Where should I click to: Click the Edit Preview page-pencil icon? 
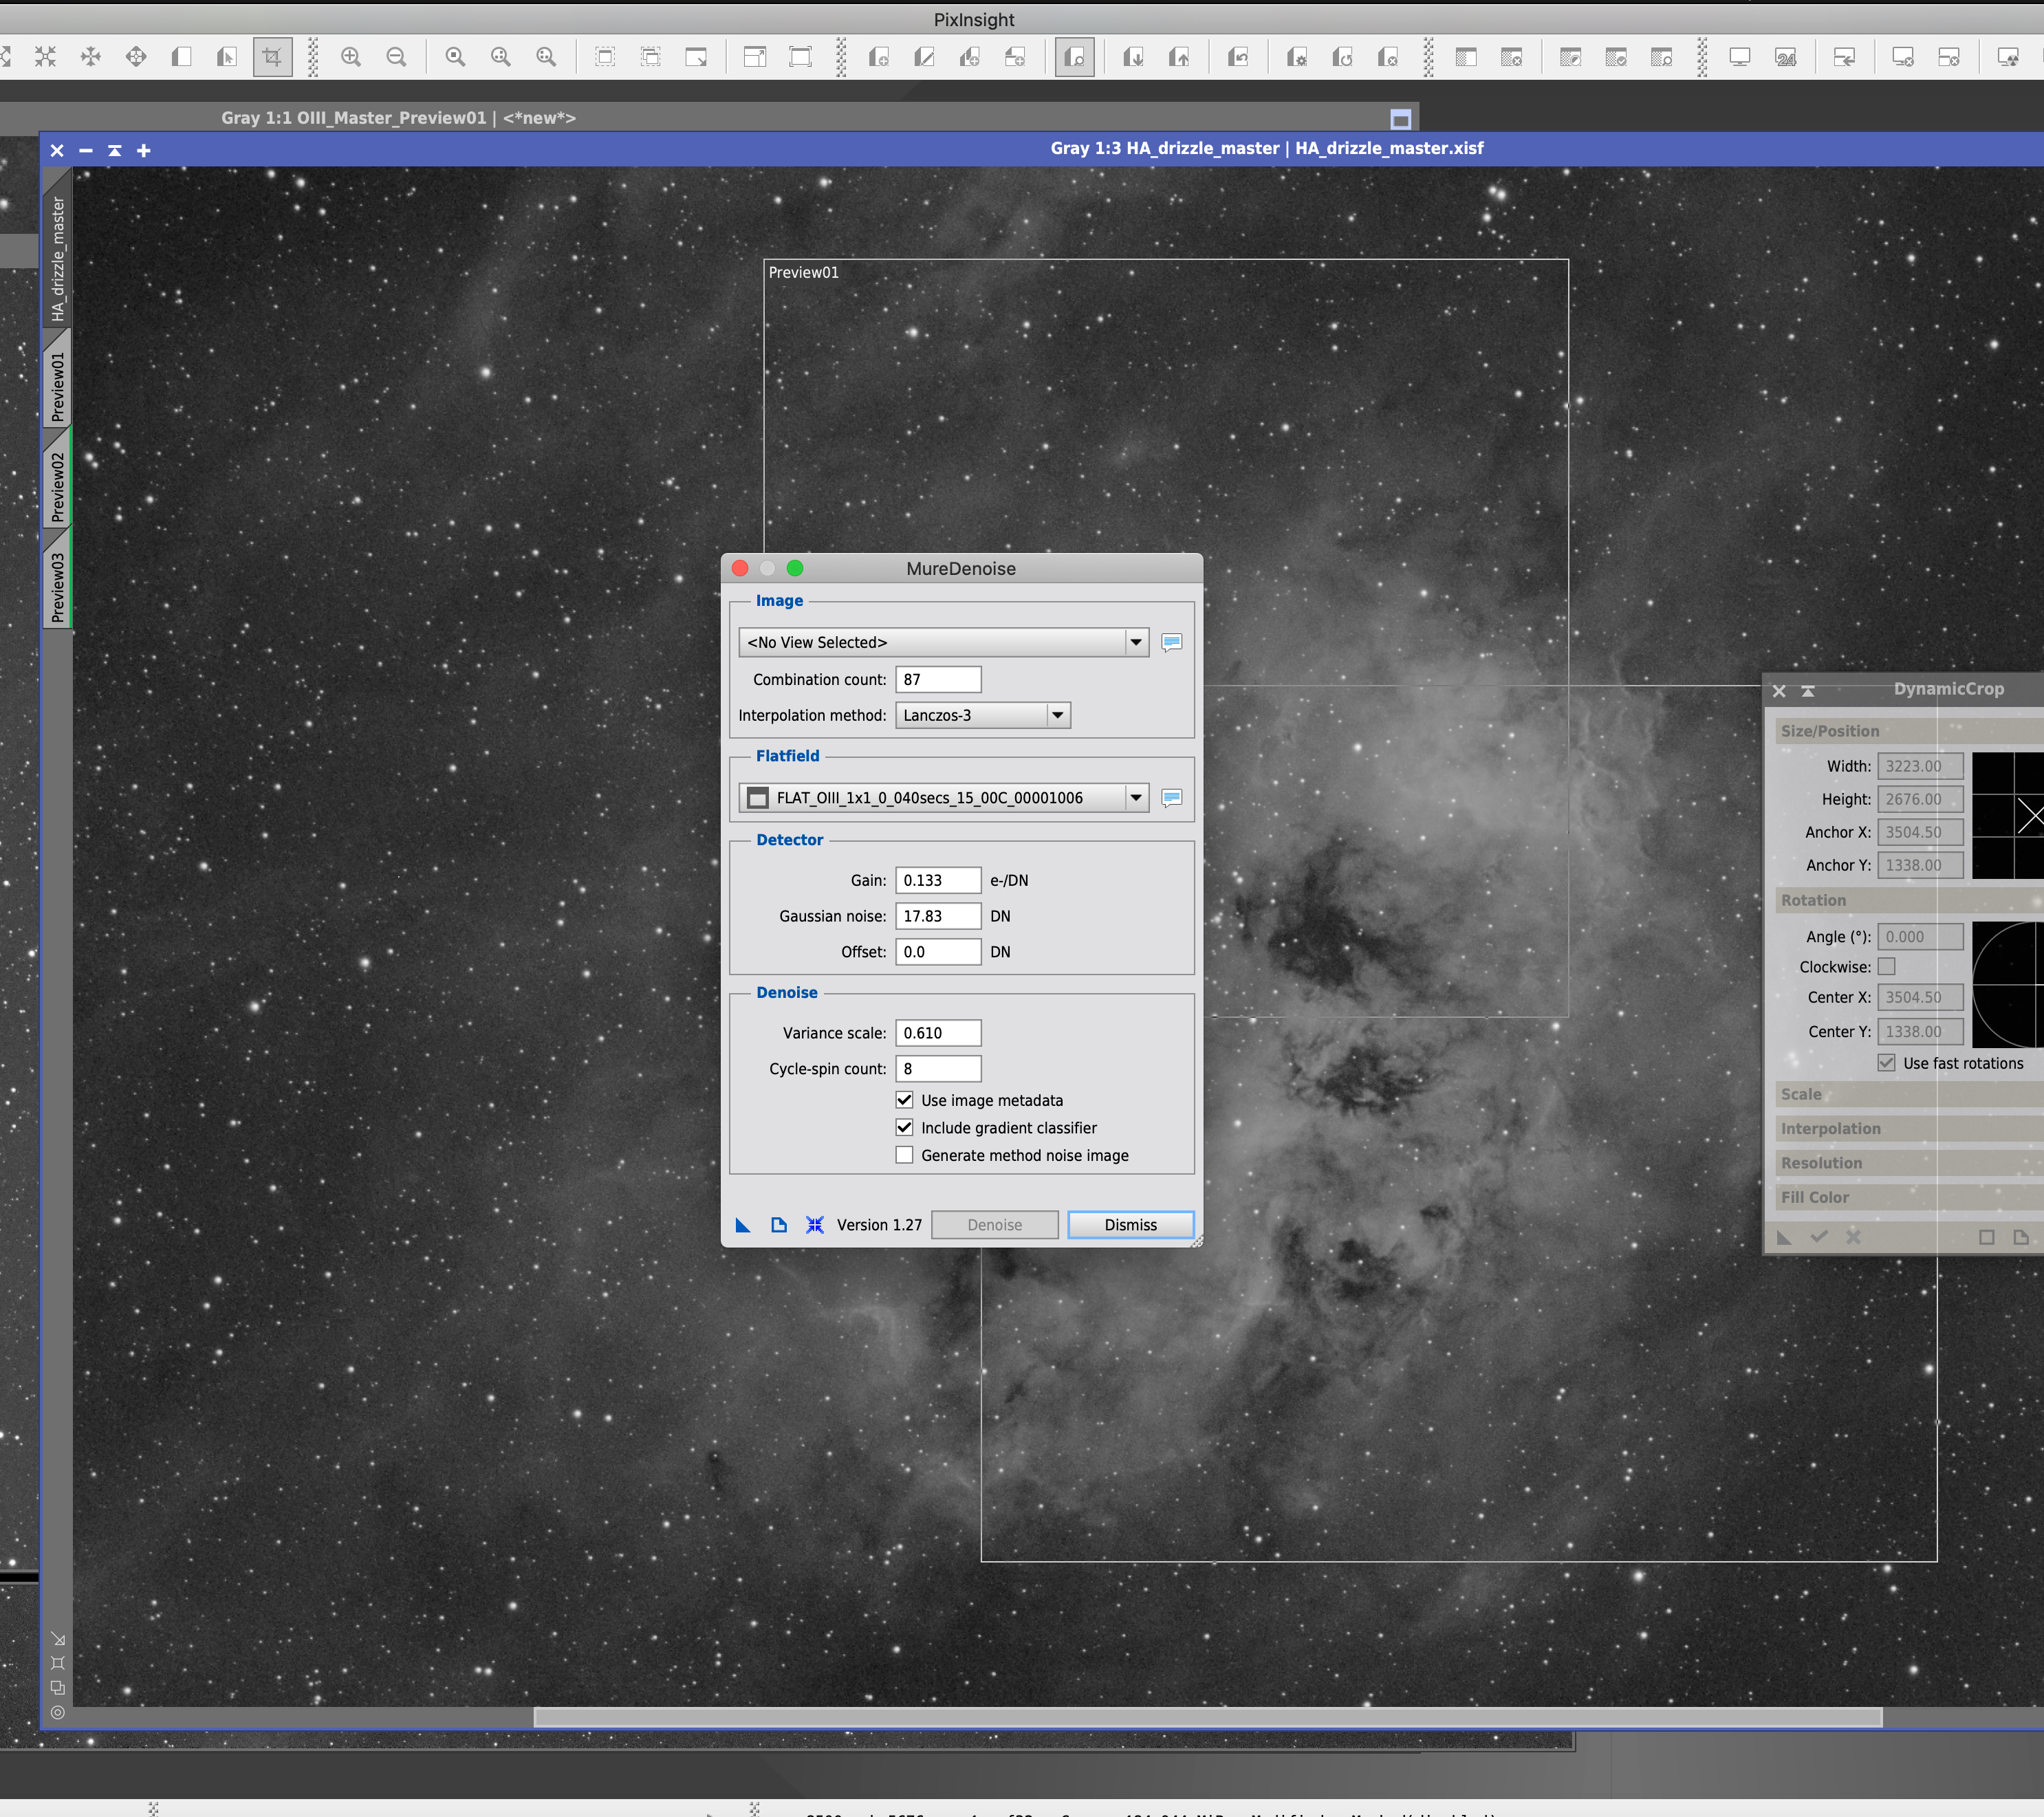point(924,57)
